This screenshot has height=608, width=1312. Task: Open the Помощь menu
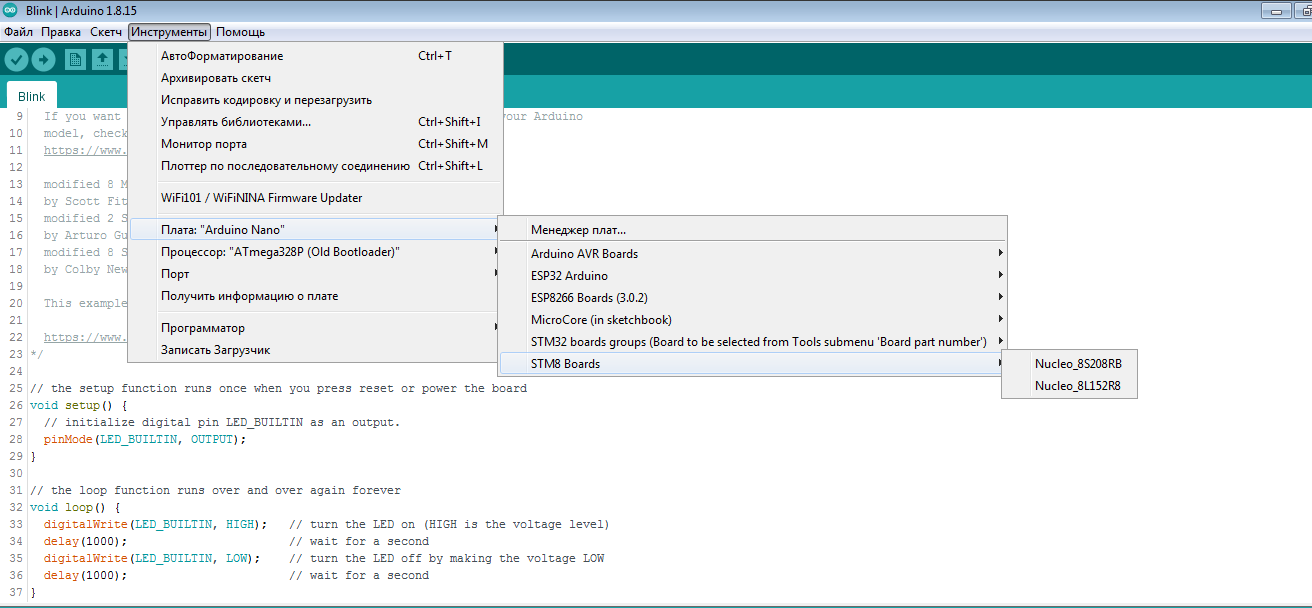(240, 32)
